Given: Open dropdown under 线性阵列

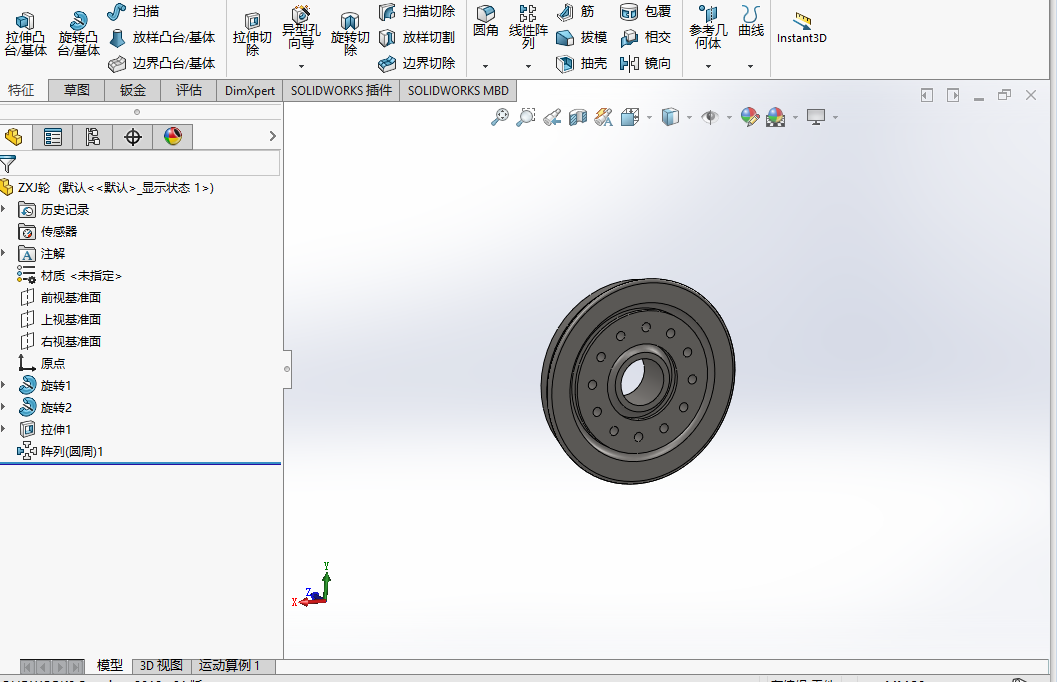Looking at the screenshot, I should pos(528,66).
